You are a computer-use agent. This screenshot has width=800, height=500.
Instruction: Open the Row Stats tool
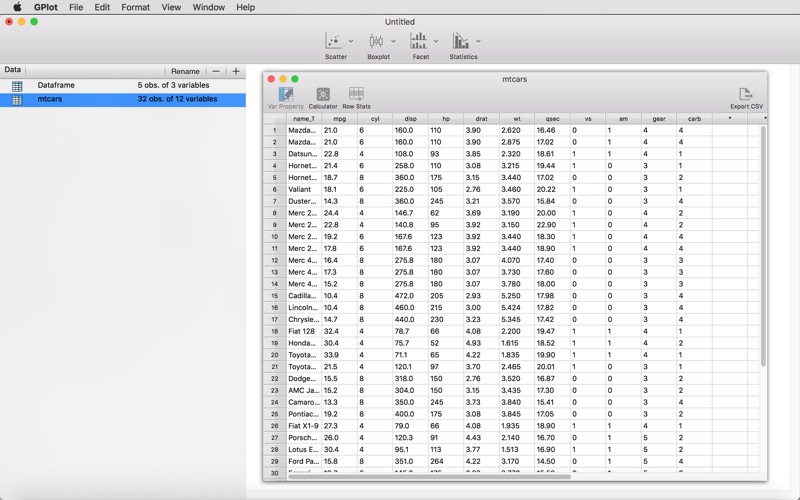356,98
